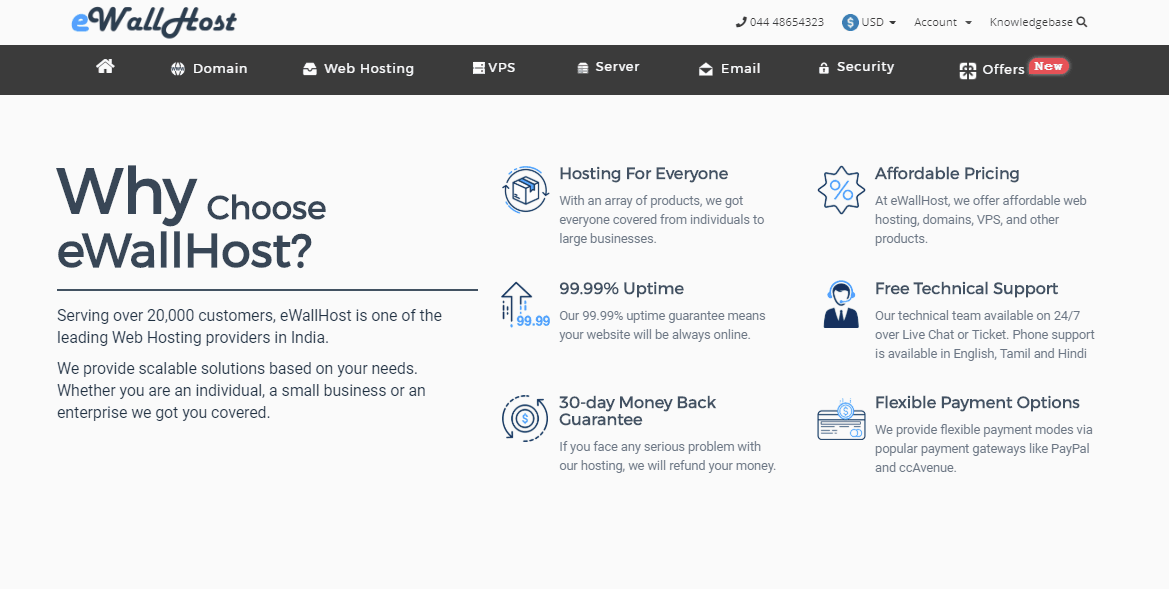Click the Affordable Pricing percent badge icon

click(x=841, y=189)
